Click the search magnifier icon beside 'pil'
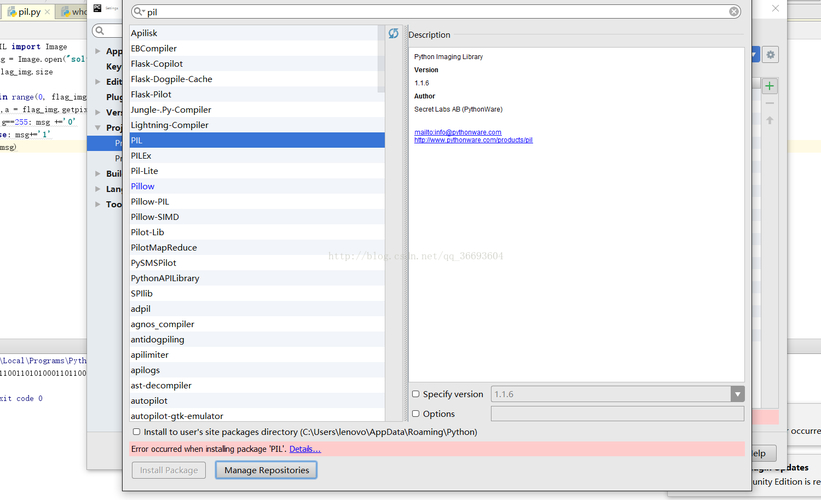The width and height of the screenshot is (821, 500). pyautogui.click(x=138, y=12)
